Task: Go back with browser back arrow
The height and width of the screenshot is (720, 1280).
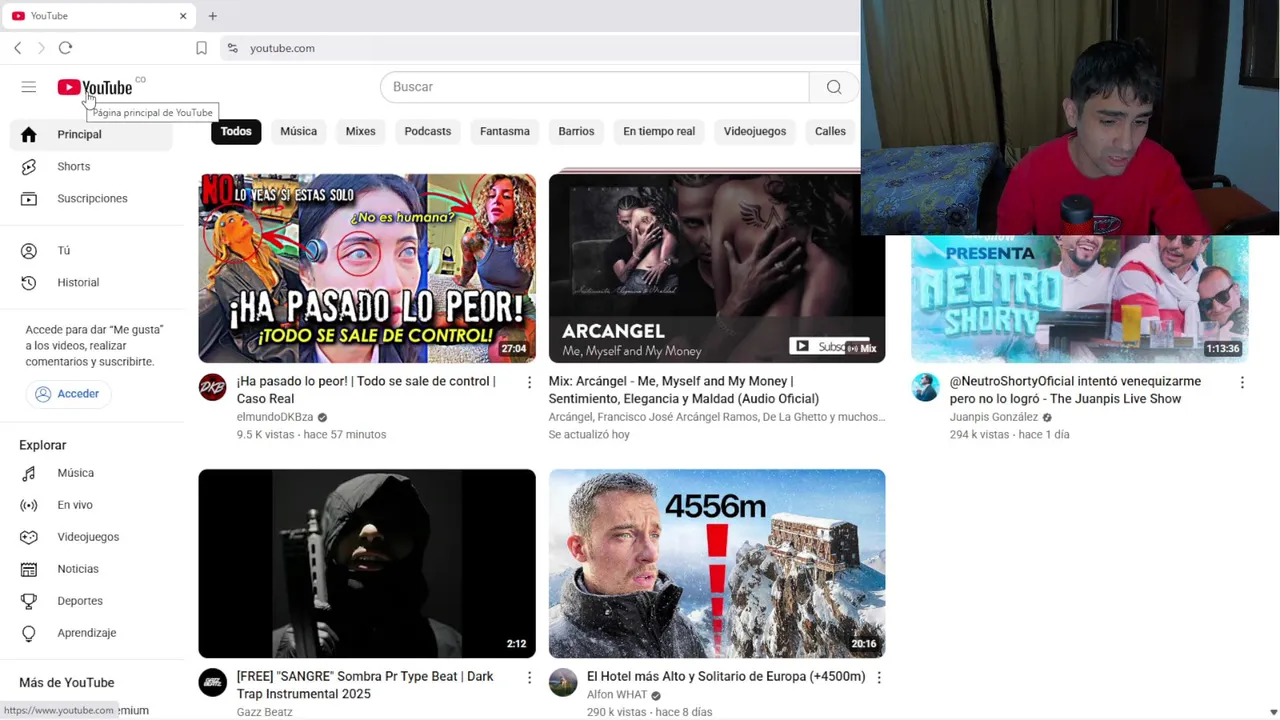Action: click(x=17, y=48)
